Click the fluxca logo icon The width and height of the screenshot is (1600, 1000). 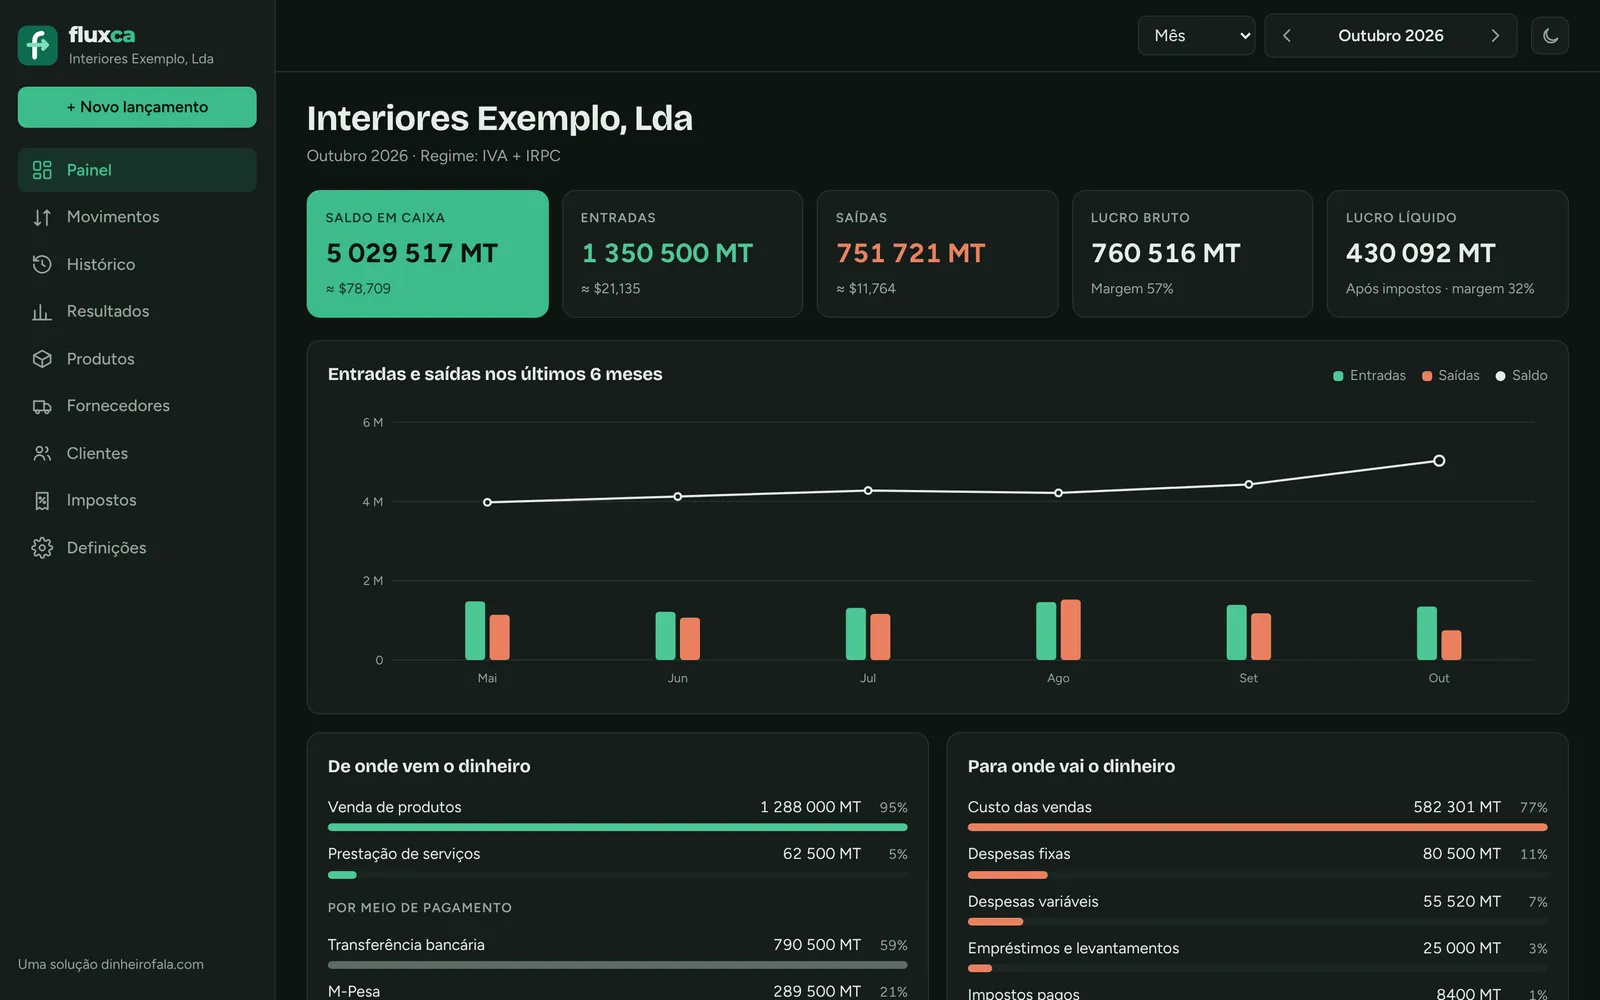click(38, 45)
